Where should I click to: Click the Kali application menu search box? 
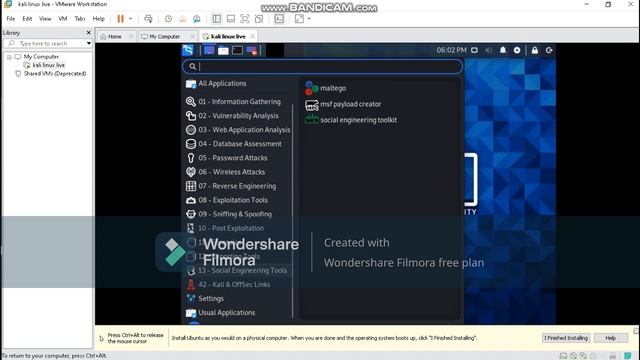[322, 67]
